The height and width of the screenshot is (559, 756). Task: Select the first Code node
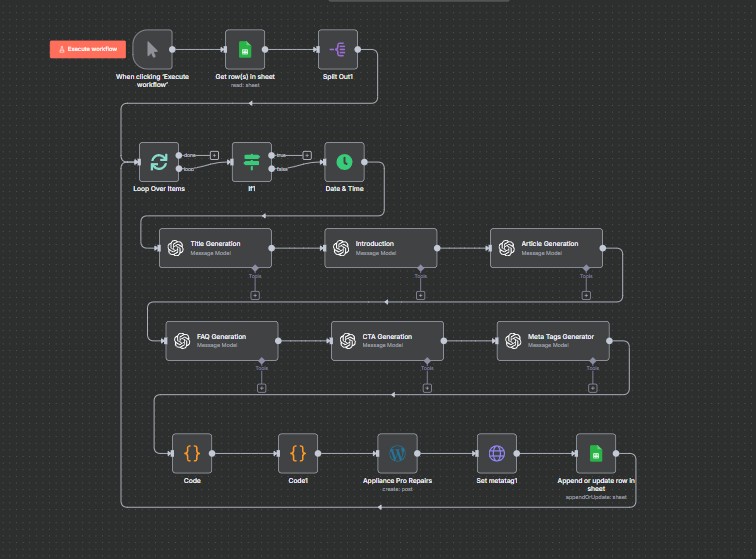pyautogui.click(x=192, y=453)
